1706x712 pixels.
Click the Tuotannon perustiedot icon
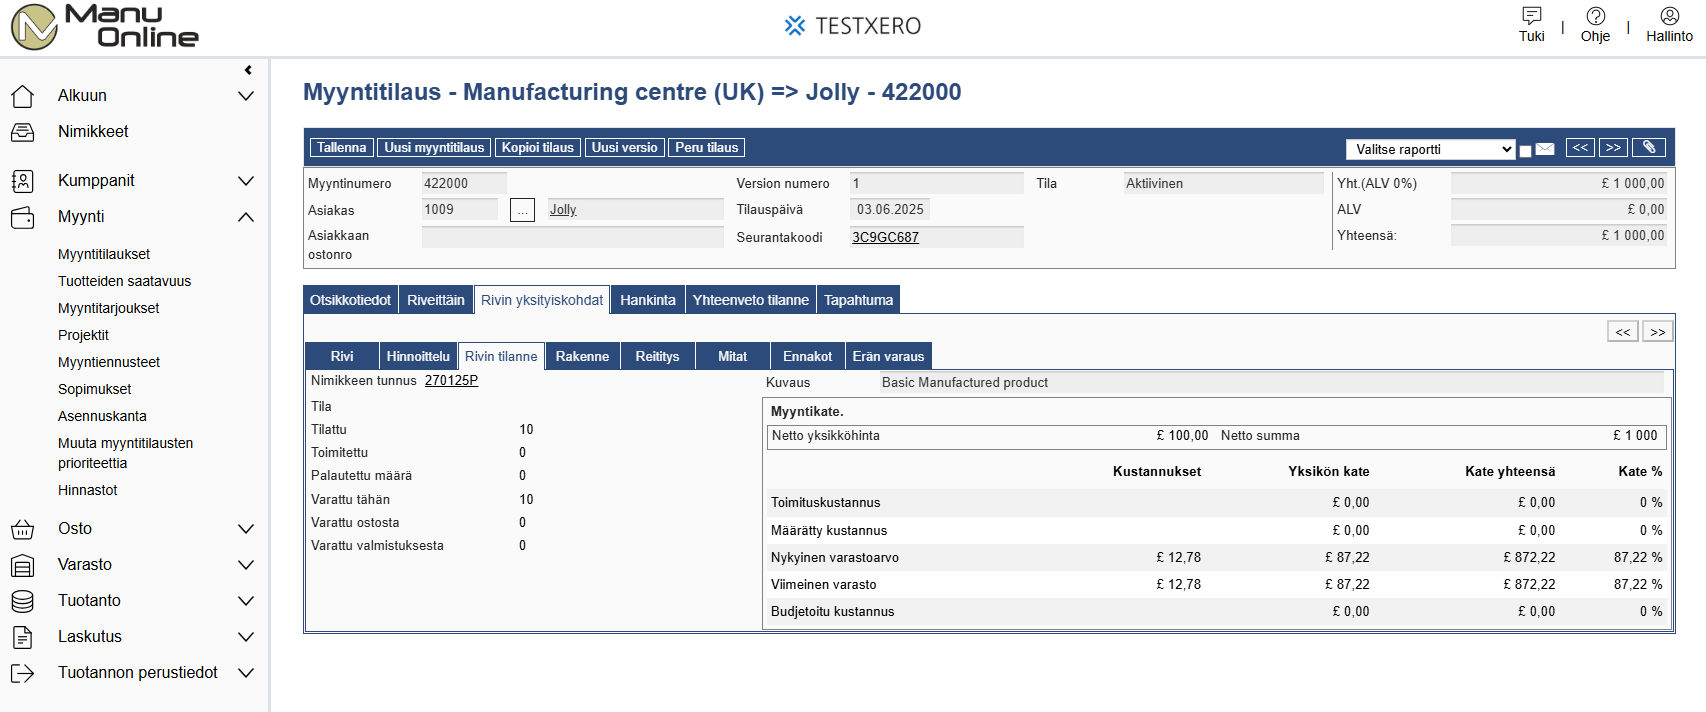[x=22, y=673]
